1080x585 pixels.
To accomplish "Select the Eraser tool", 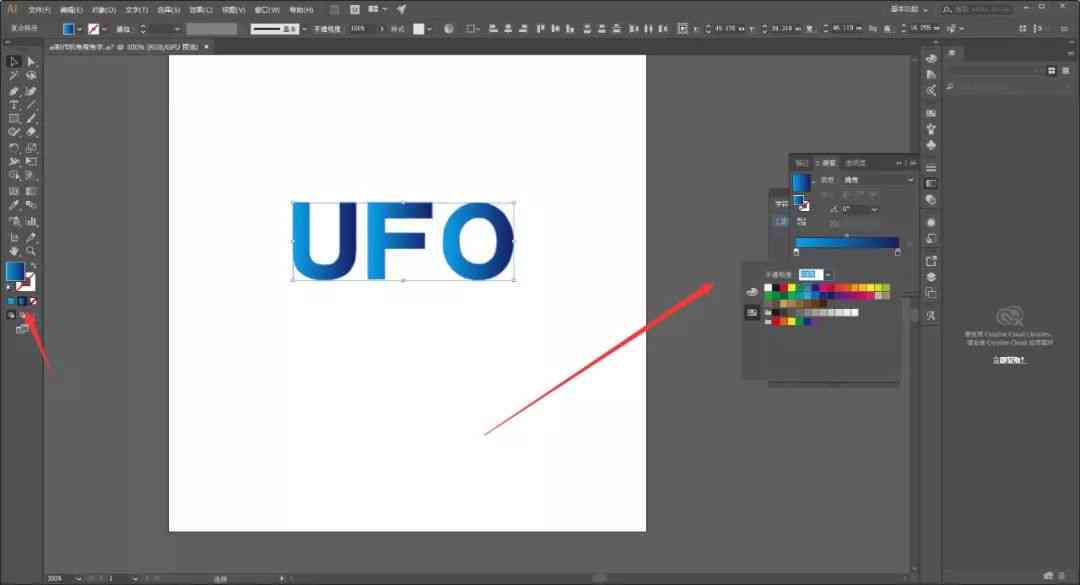I will tap(31, 132).
